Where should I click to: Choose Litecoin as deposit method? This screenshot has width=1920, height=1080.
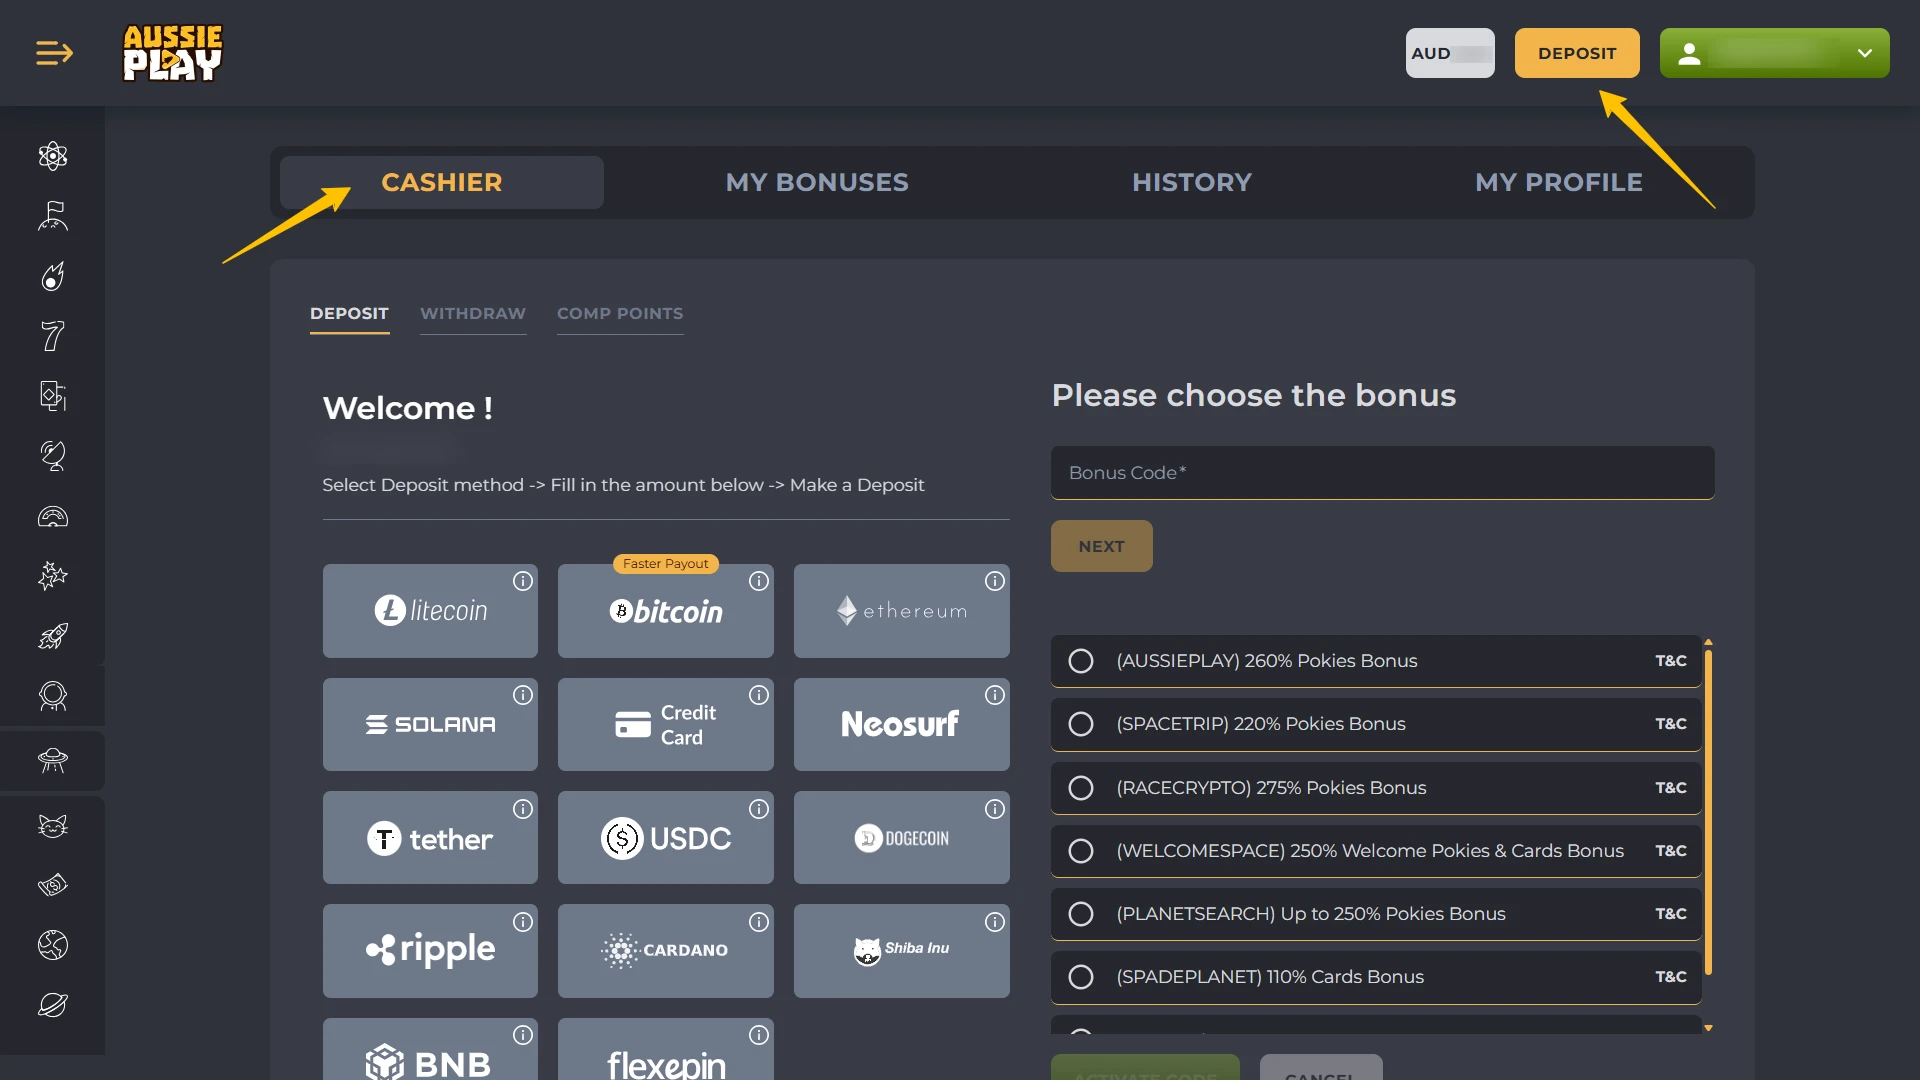pos(430,611)
